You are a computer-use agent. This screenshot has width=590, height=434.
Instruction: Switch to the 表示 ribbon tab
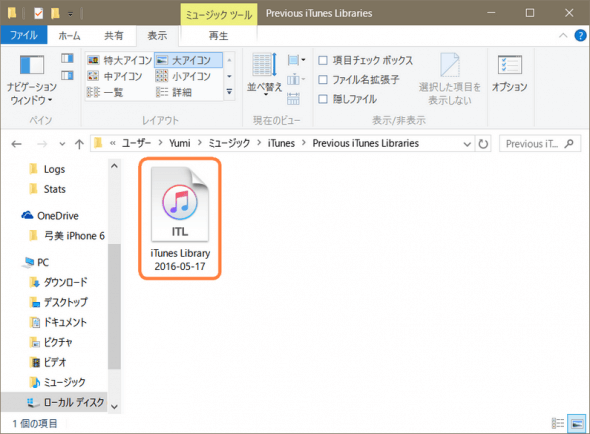pyautogui.click(x=157, y=36)
